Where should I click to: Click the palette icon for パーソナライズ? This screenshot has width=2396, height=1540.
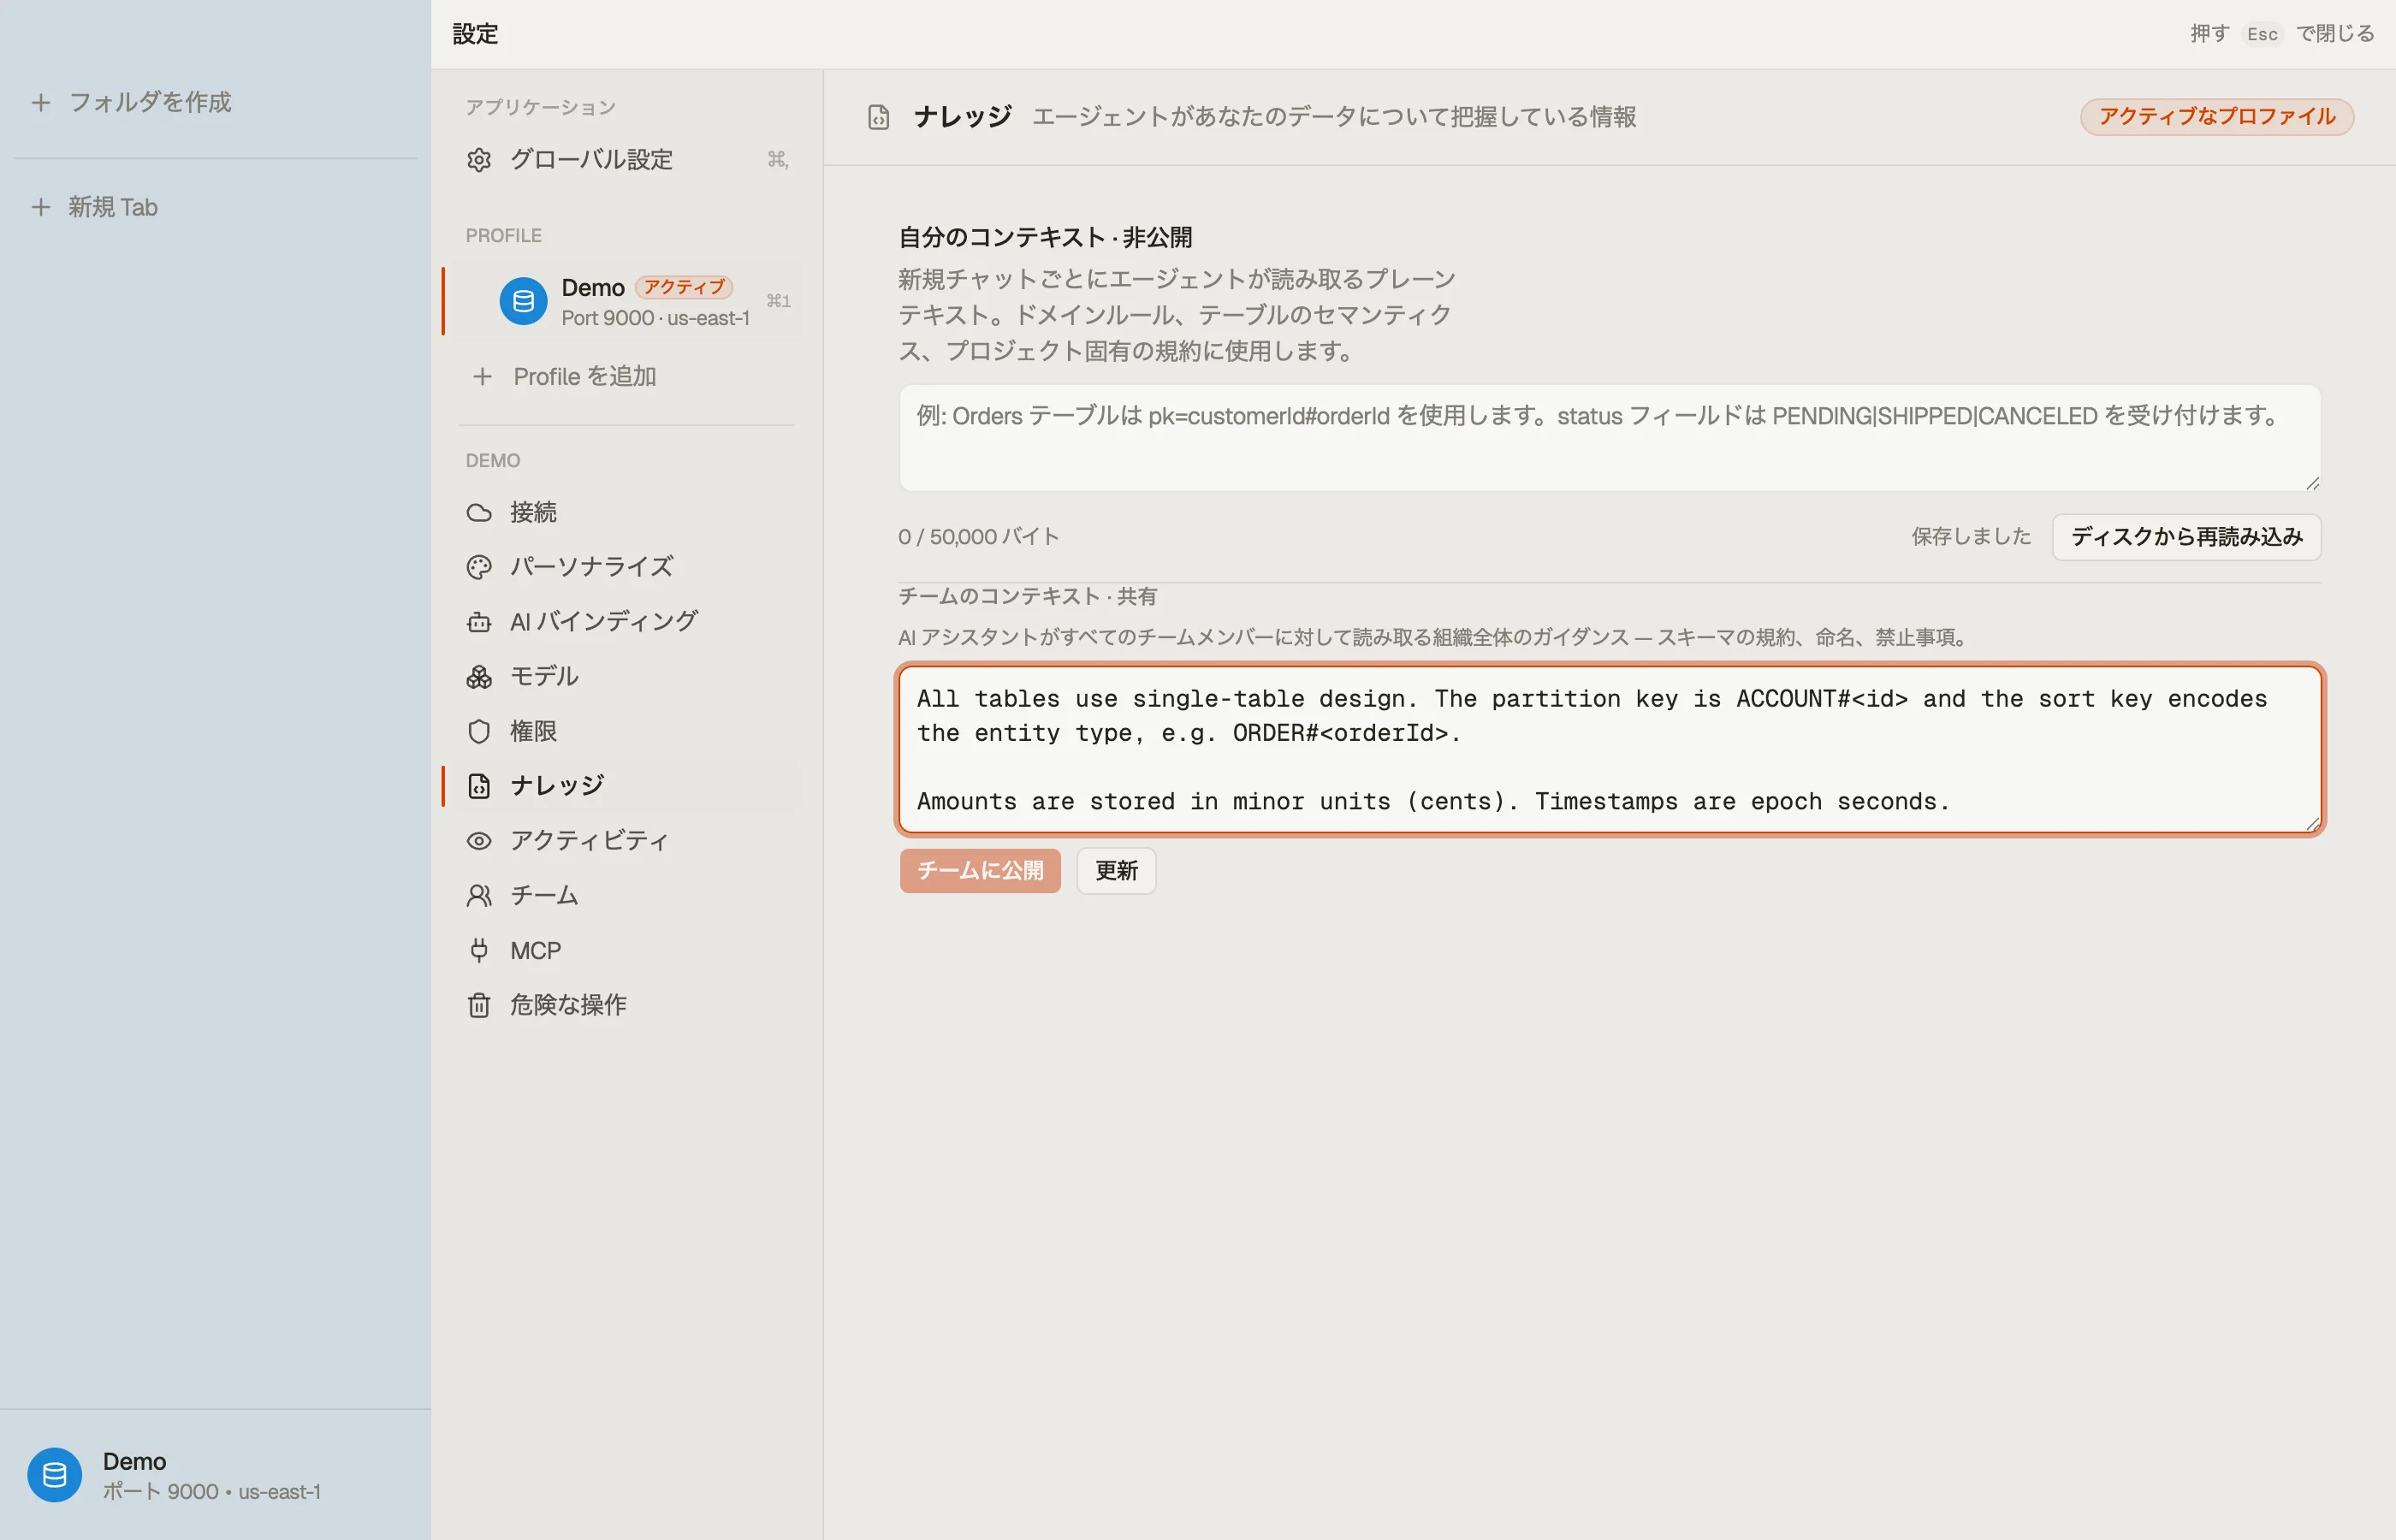(479, 567)
